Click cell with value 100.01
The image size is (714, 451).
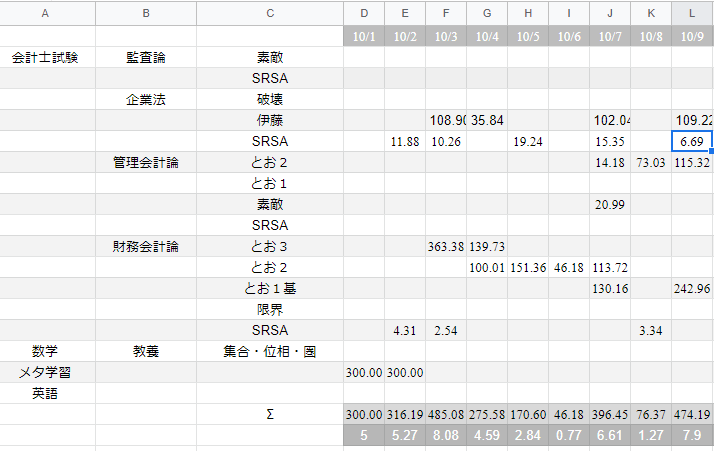pos(487,267)
